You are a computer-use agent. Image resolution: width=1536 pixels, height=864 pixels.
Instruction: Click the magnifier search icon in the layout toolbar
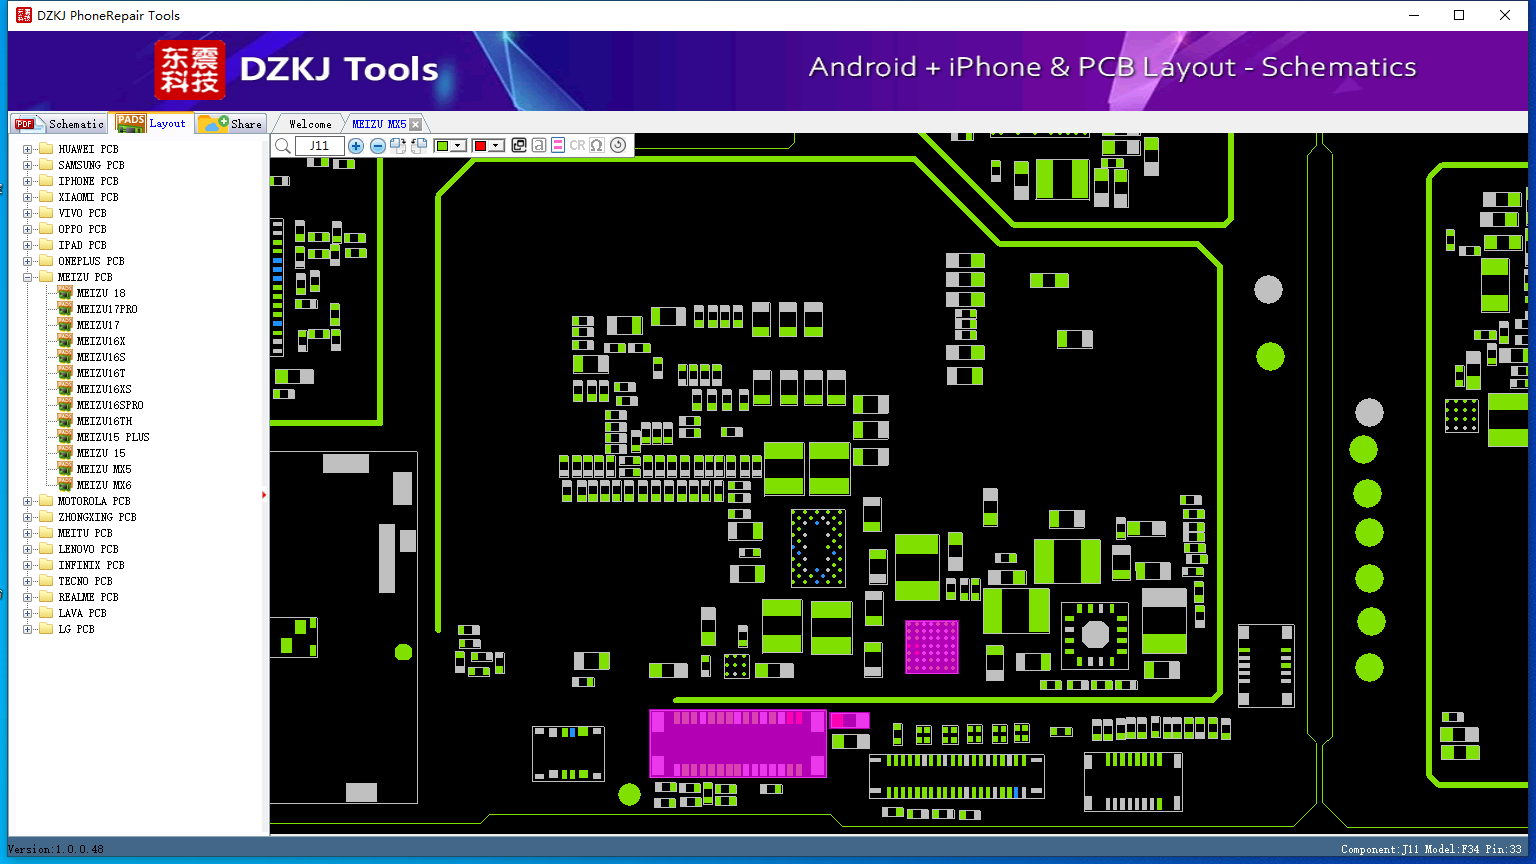click(x=283, y=146)
